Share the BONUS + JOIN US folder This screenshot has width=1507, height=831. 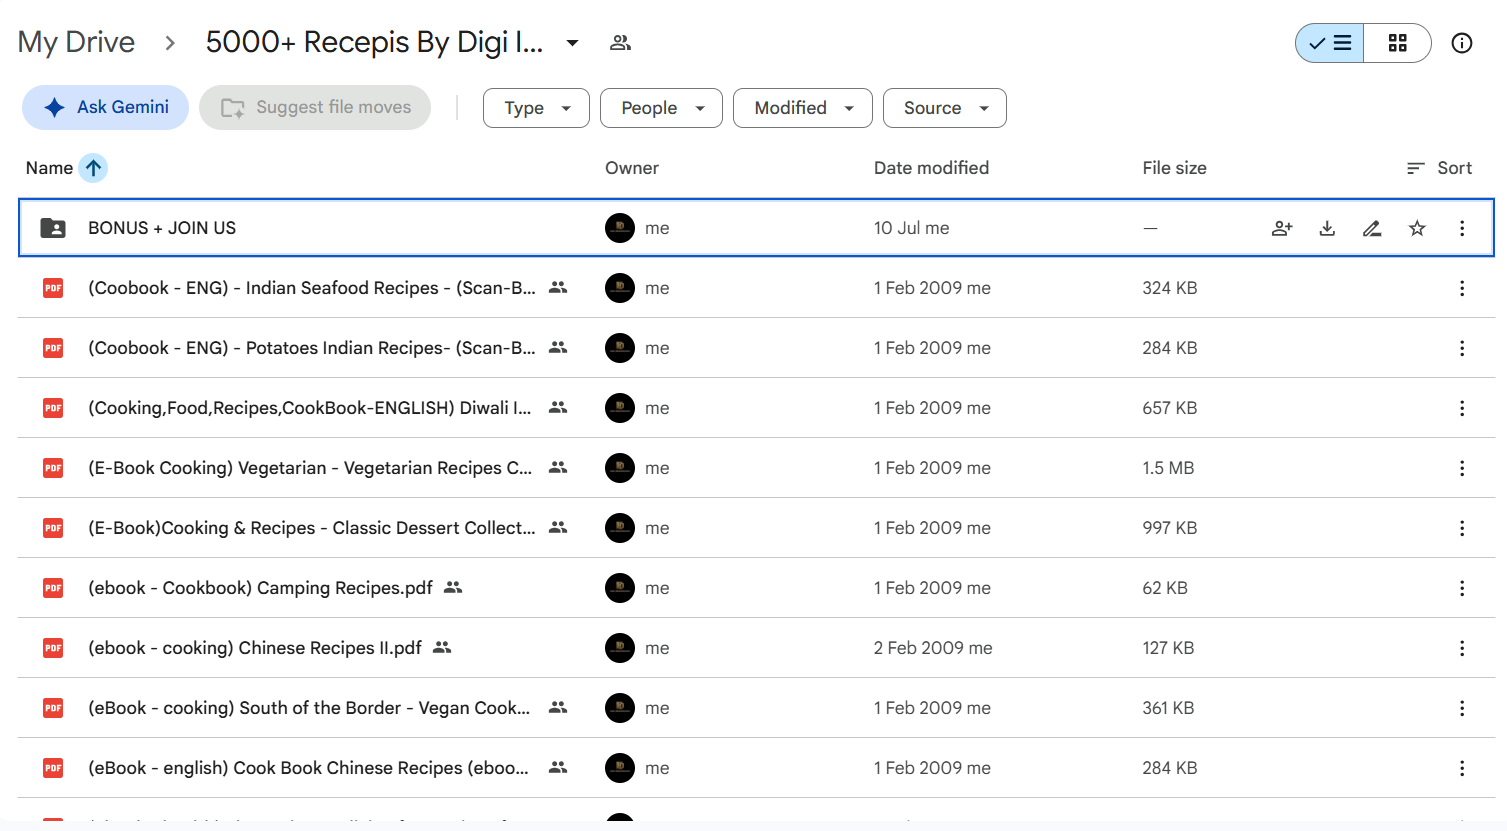coord(1282,228)
